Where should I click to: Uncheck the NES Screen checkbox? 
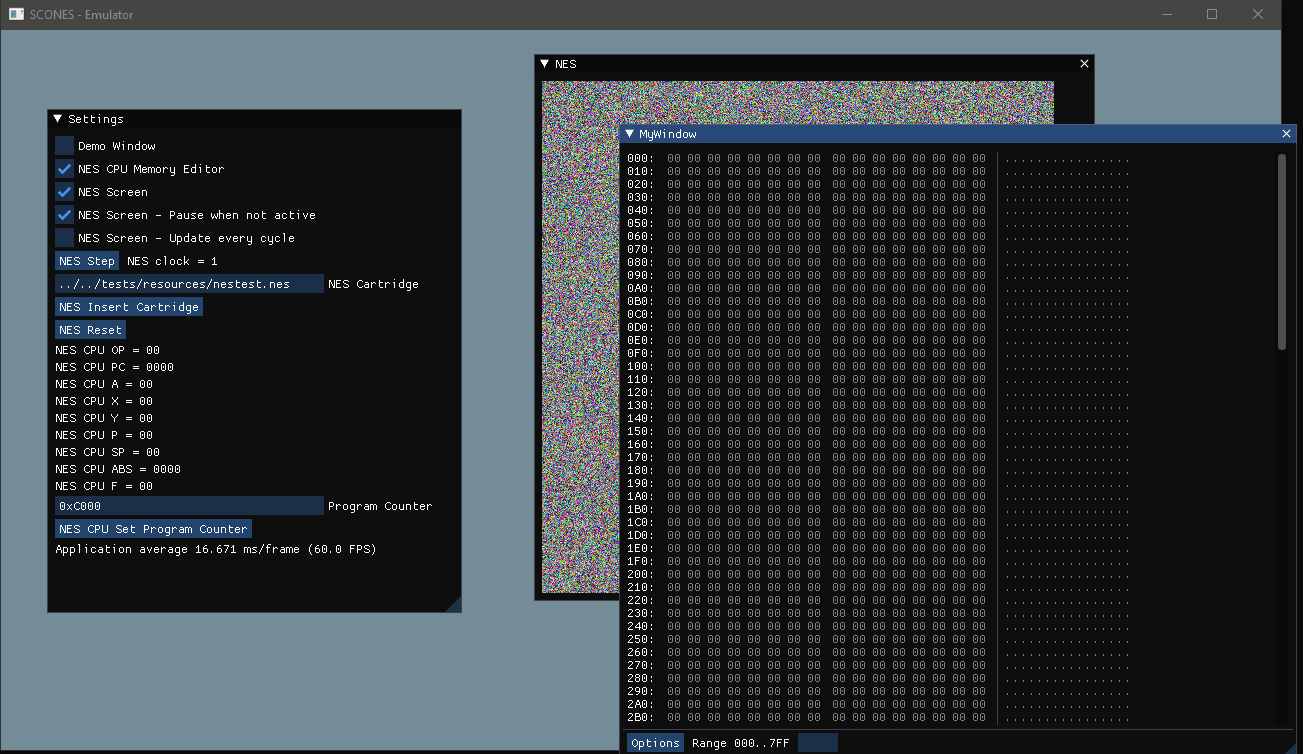pyautogui.click(x=64, y=192)
